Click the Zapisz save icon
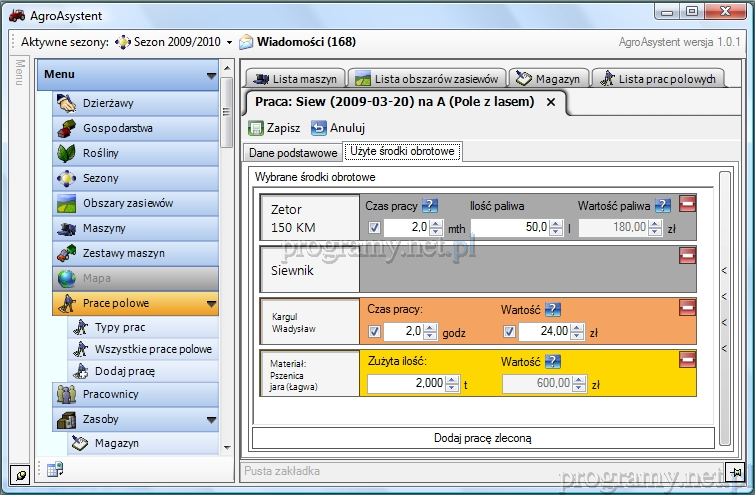This screenshot has height=495, width=755. tap(256, 128)
